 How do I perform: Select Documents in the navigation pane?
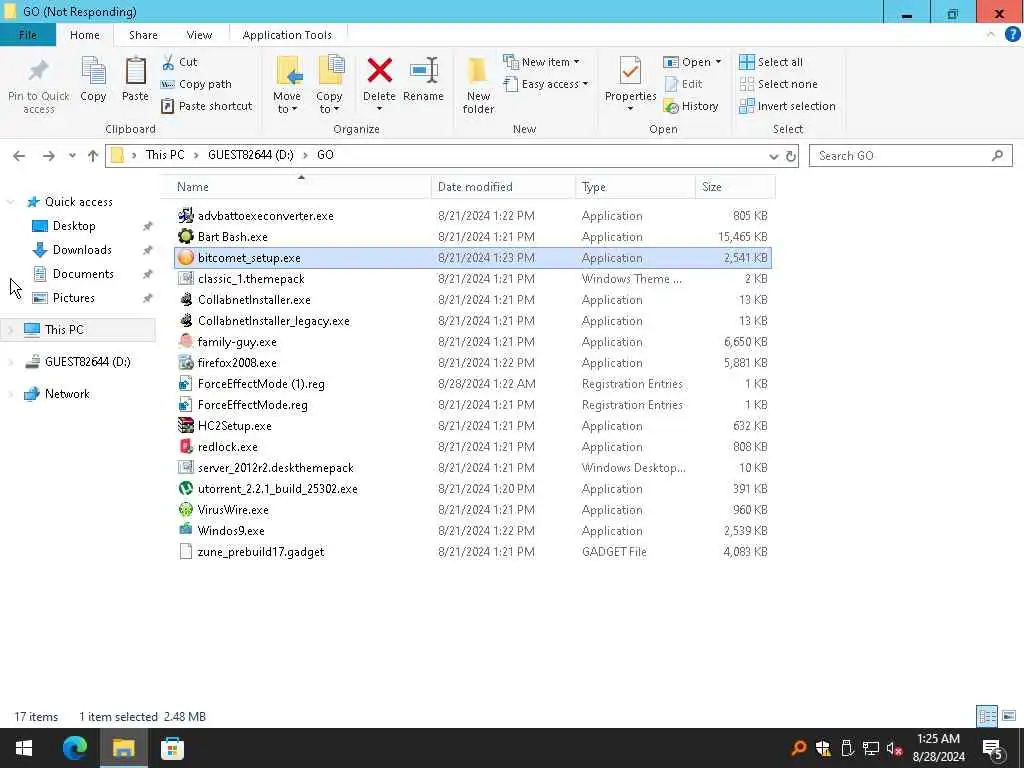point(83,274)
